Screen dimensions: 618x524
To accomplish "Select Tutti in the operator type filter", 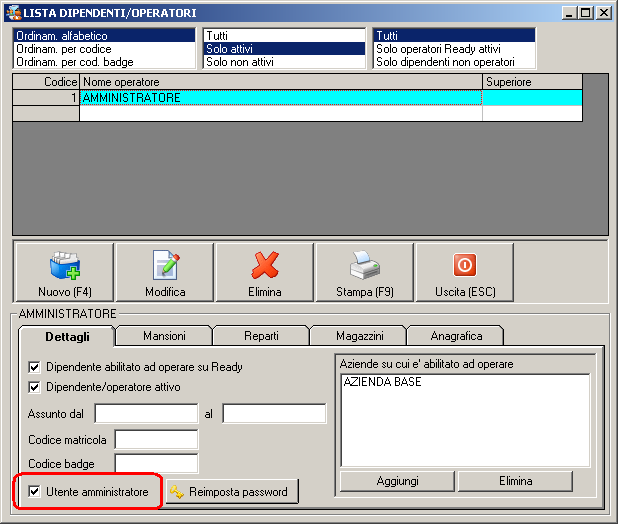I will point(454,36).
